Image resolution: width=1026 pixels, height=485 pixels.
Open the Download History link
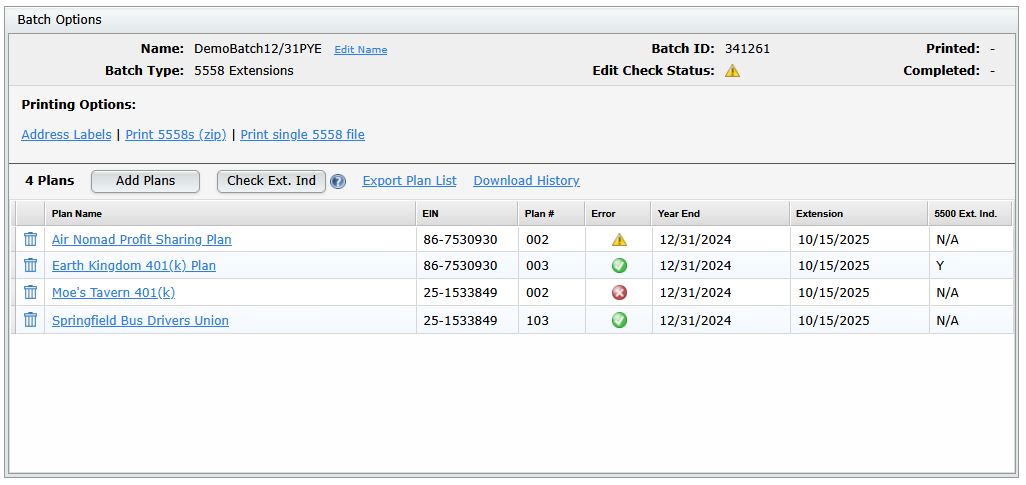(527, 181)
